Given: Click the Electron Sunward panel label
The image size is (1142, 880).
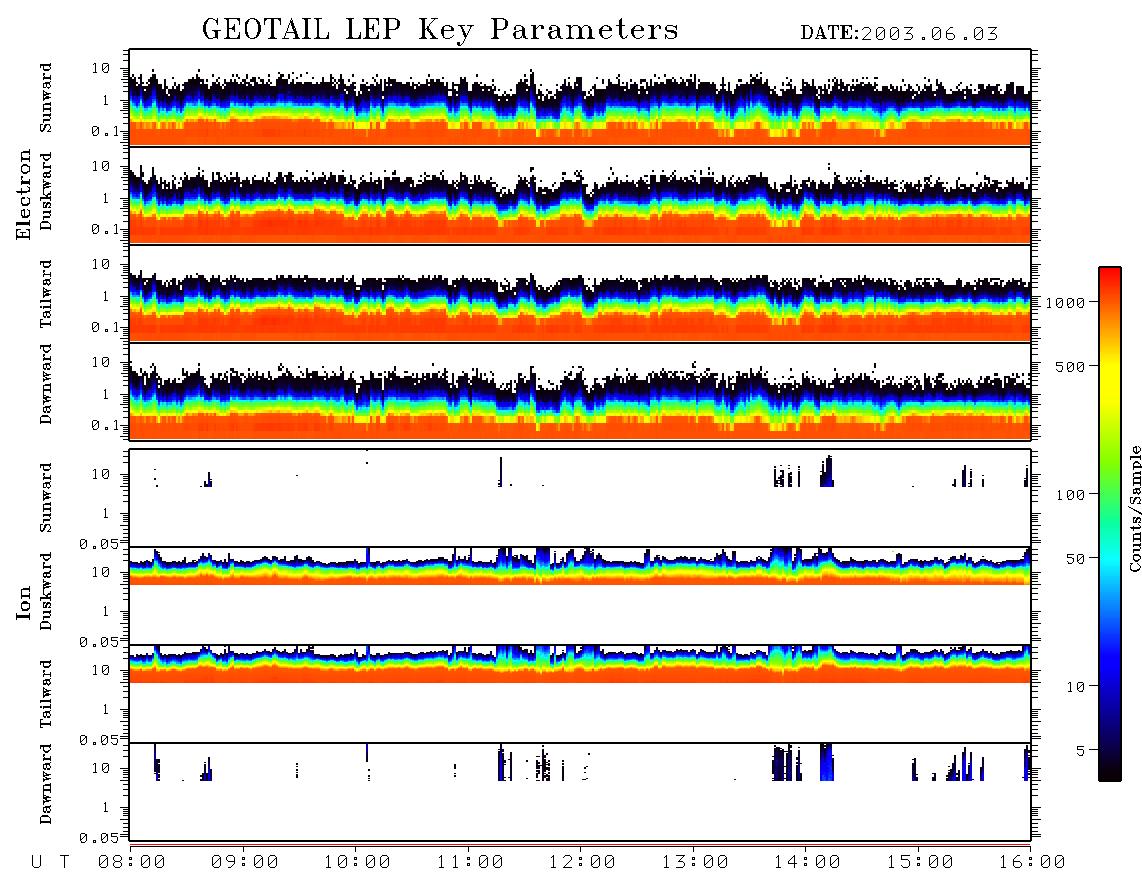Looking at the screenshot, I should tap(46, 98).
